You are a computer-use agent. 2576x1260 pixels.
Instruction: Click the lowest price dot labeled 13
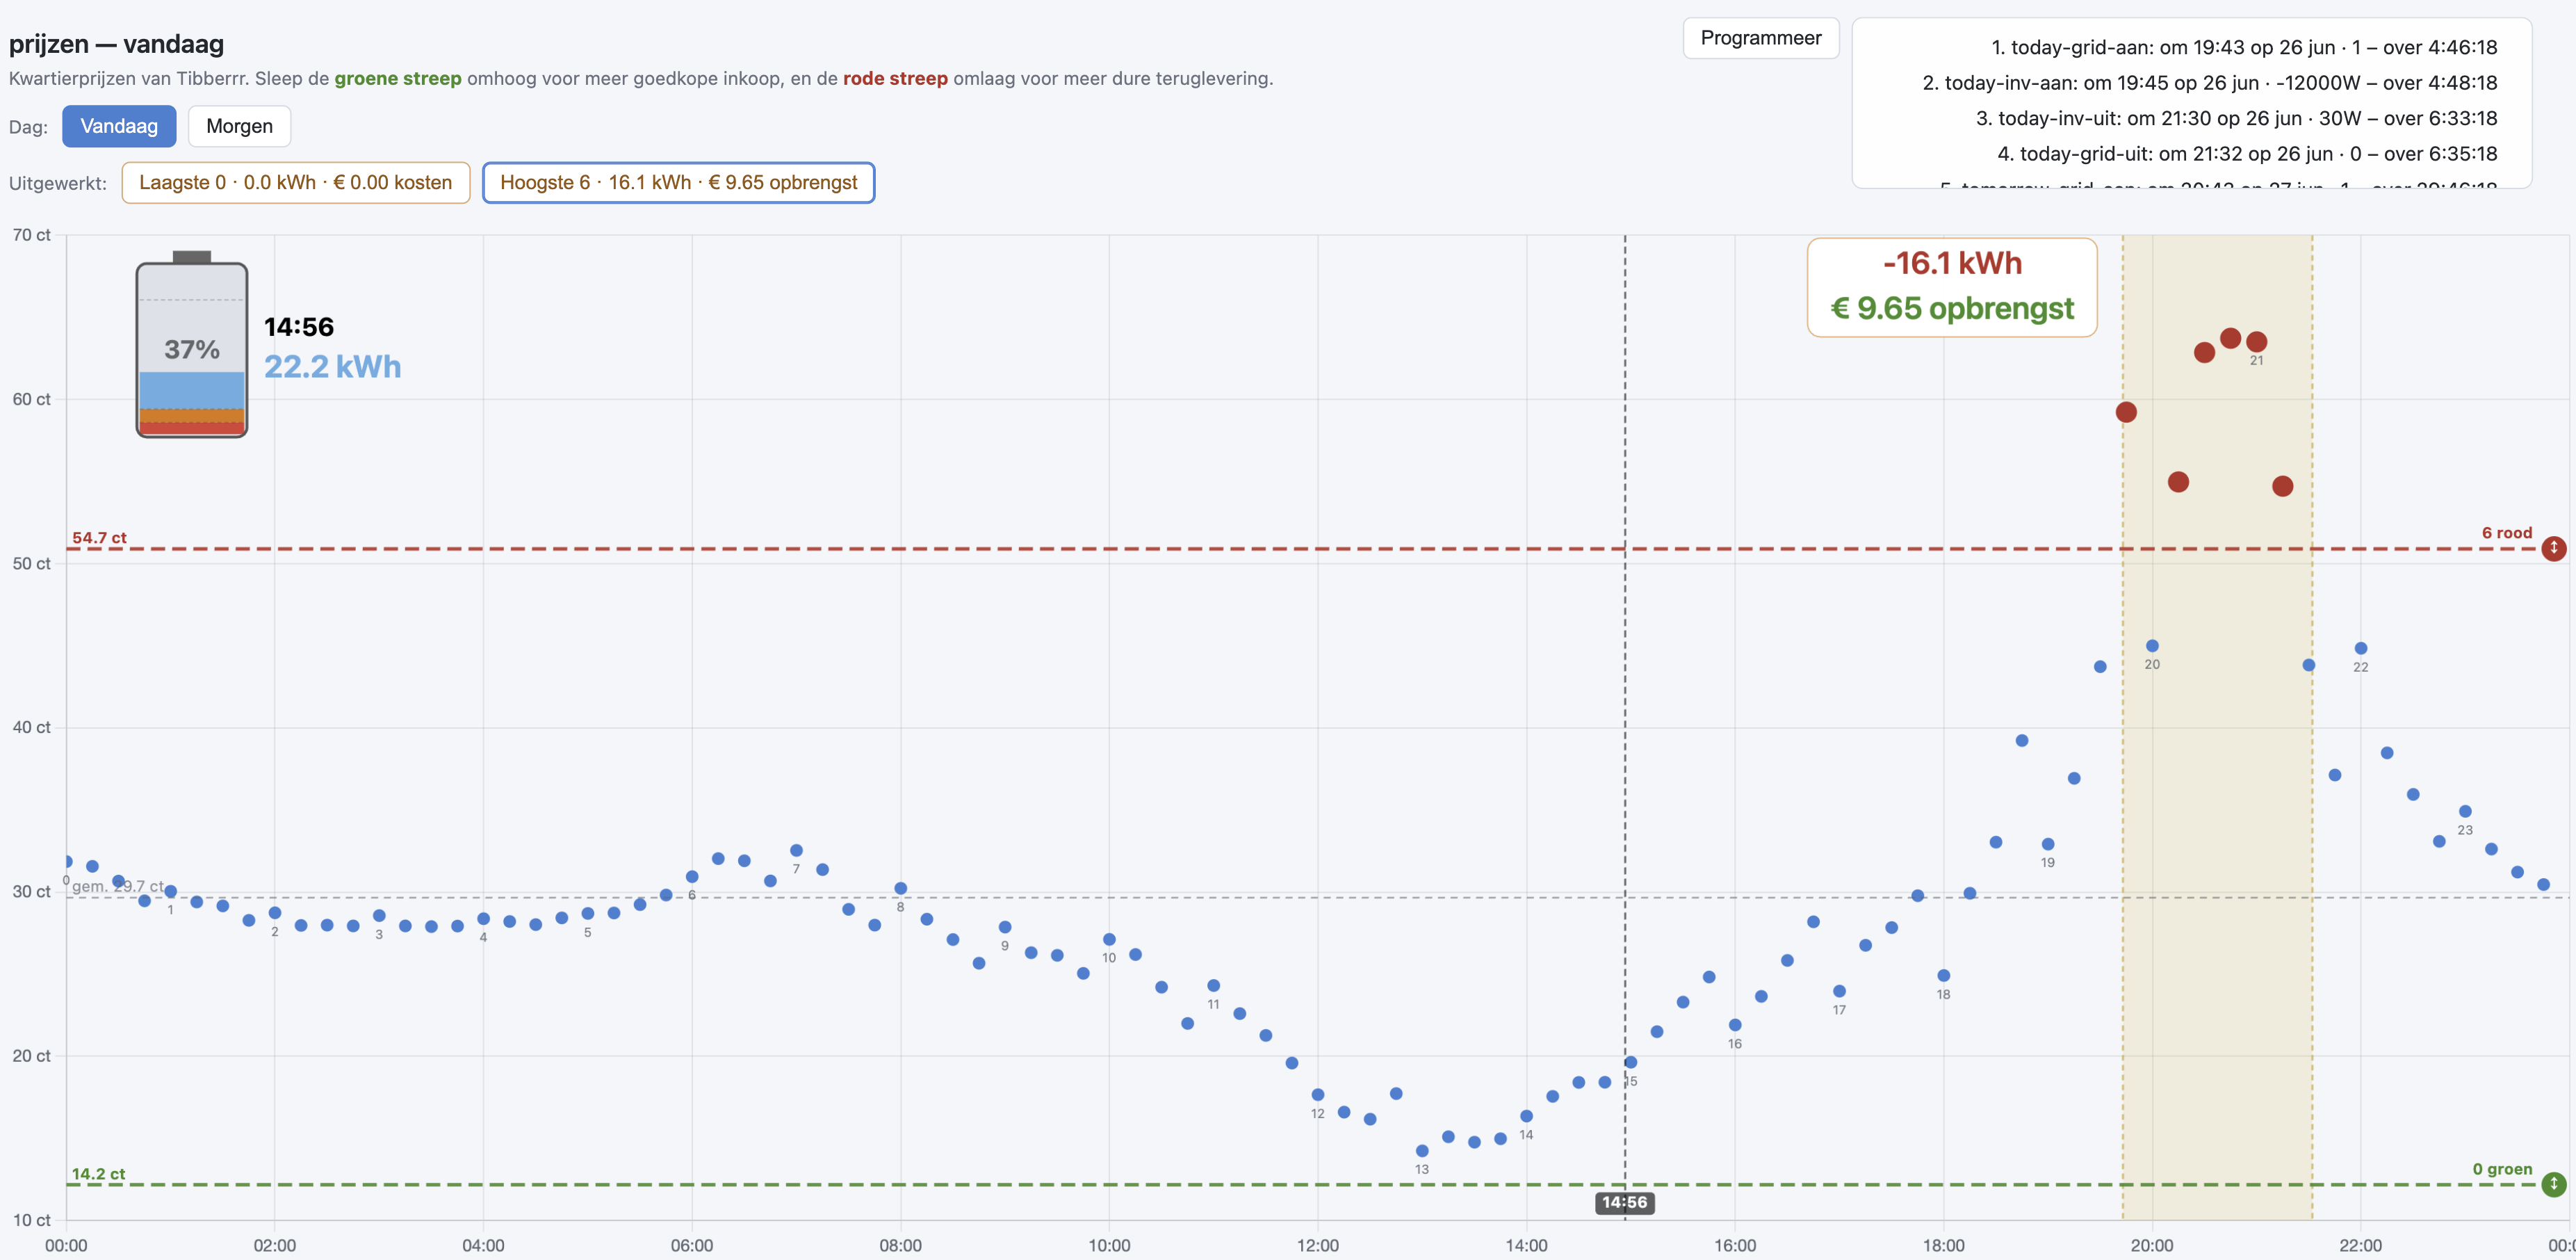pos(1422,1150)
